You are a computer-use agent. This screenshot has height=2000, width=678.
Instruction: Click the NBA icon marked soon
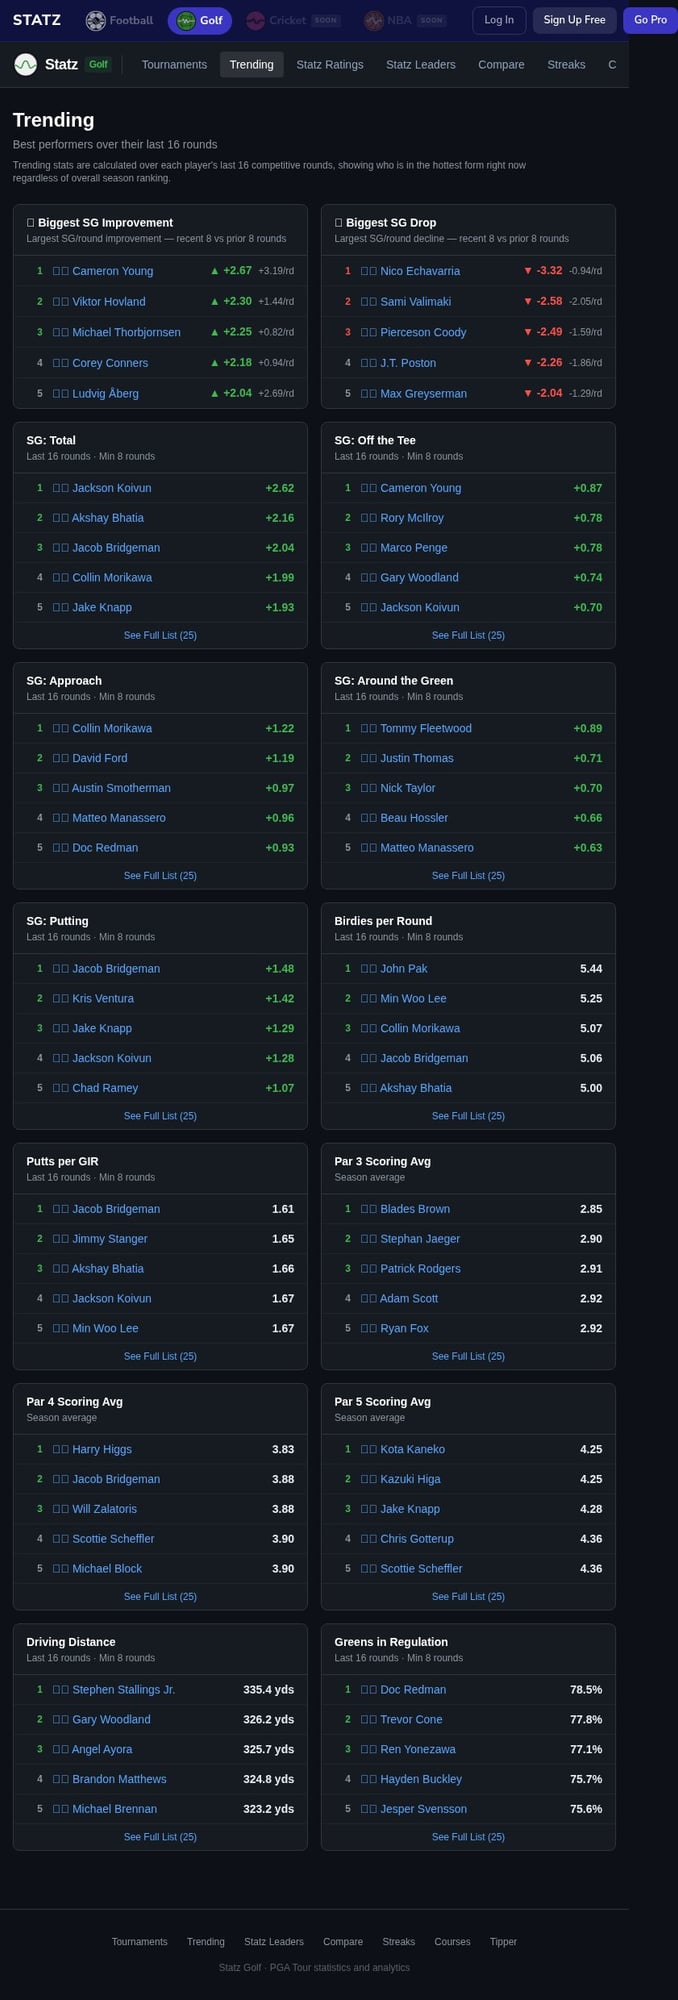click(x=374, y=20)
